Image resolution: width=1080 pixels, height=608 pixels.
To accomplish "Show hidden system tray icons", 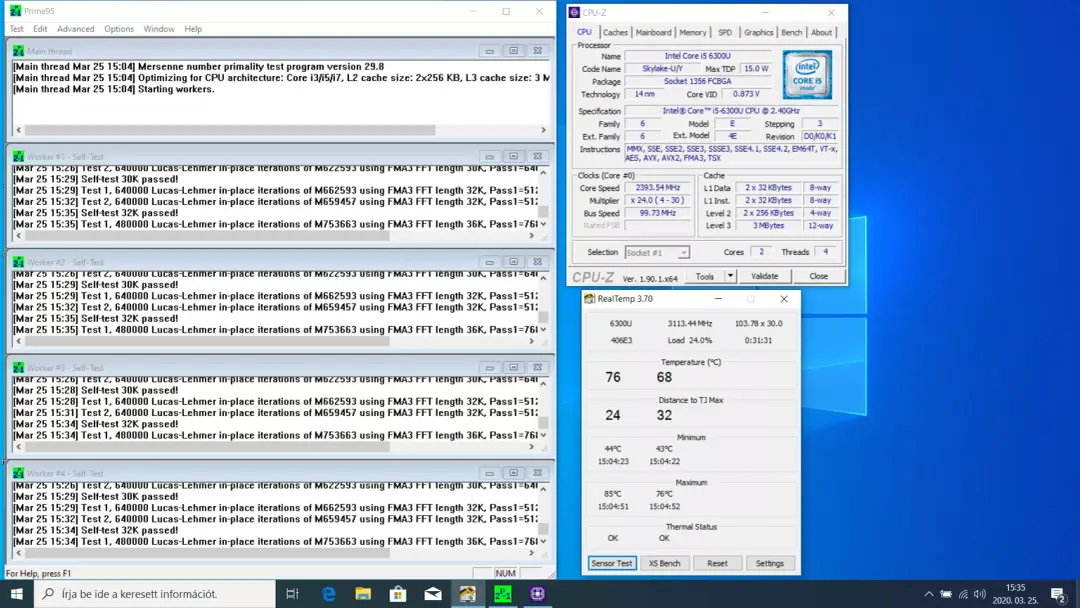I will tap(929, 594).
